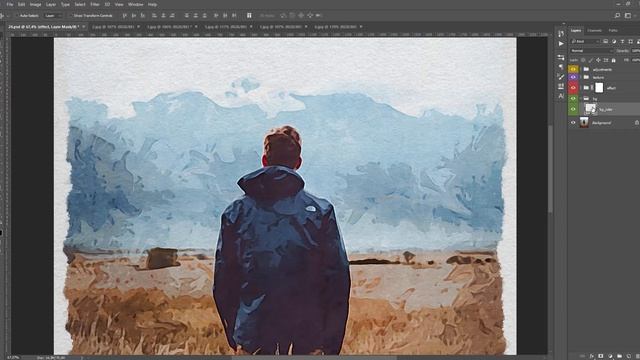Click Auto-Align Layers icon in options bar
640x360 pixels.
249,16
